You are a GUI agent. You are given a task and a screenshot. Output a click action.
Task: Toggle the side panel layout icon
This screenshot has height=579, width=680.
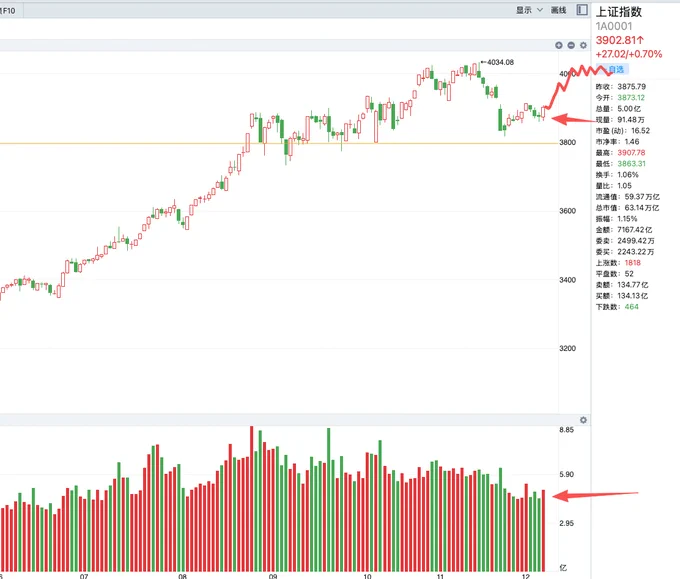pos(582,10)
